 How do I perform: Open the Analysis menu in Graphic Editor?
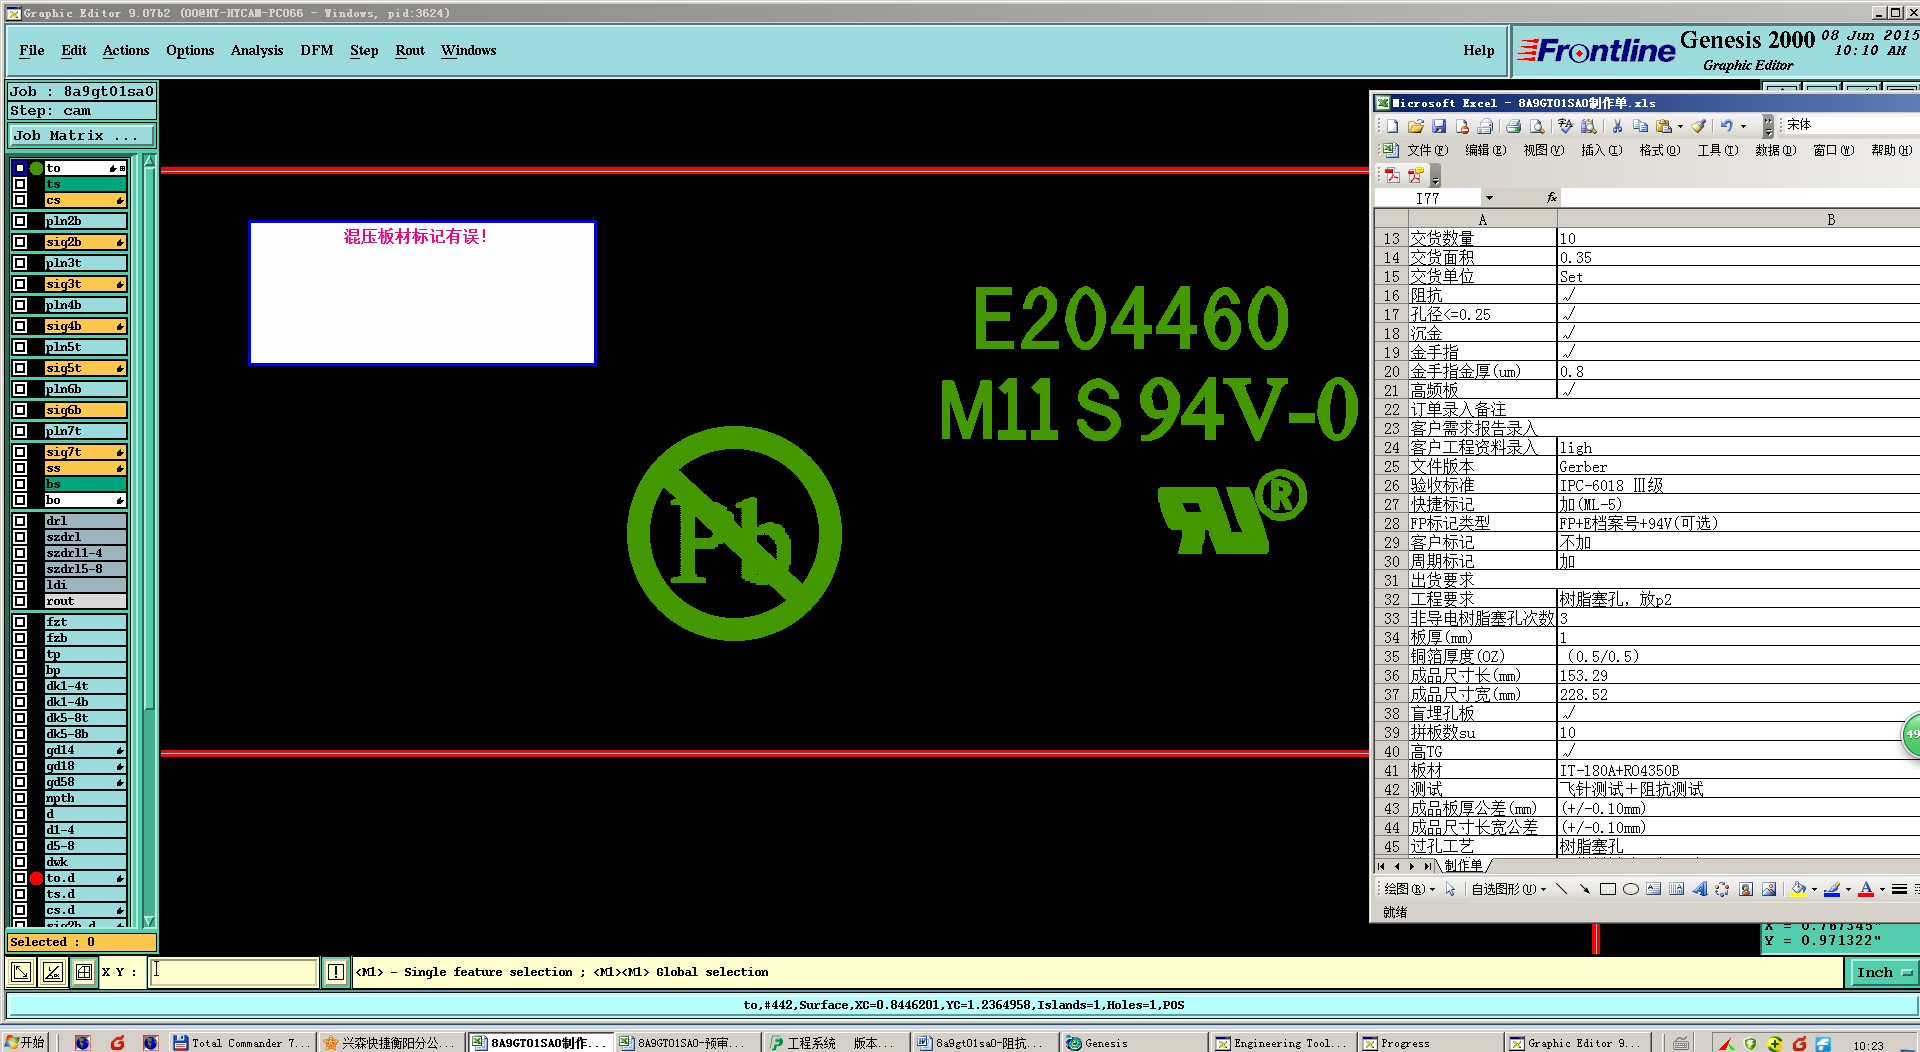[x=257, y=50]
